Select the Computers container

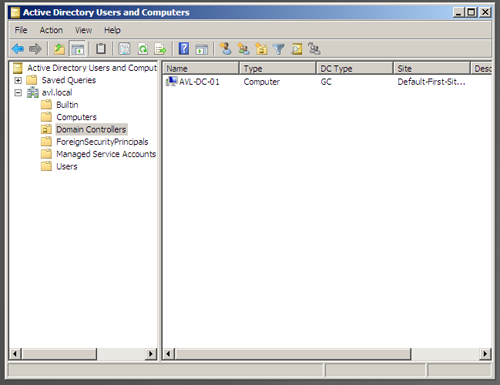(x=76, y=117)
